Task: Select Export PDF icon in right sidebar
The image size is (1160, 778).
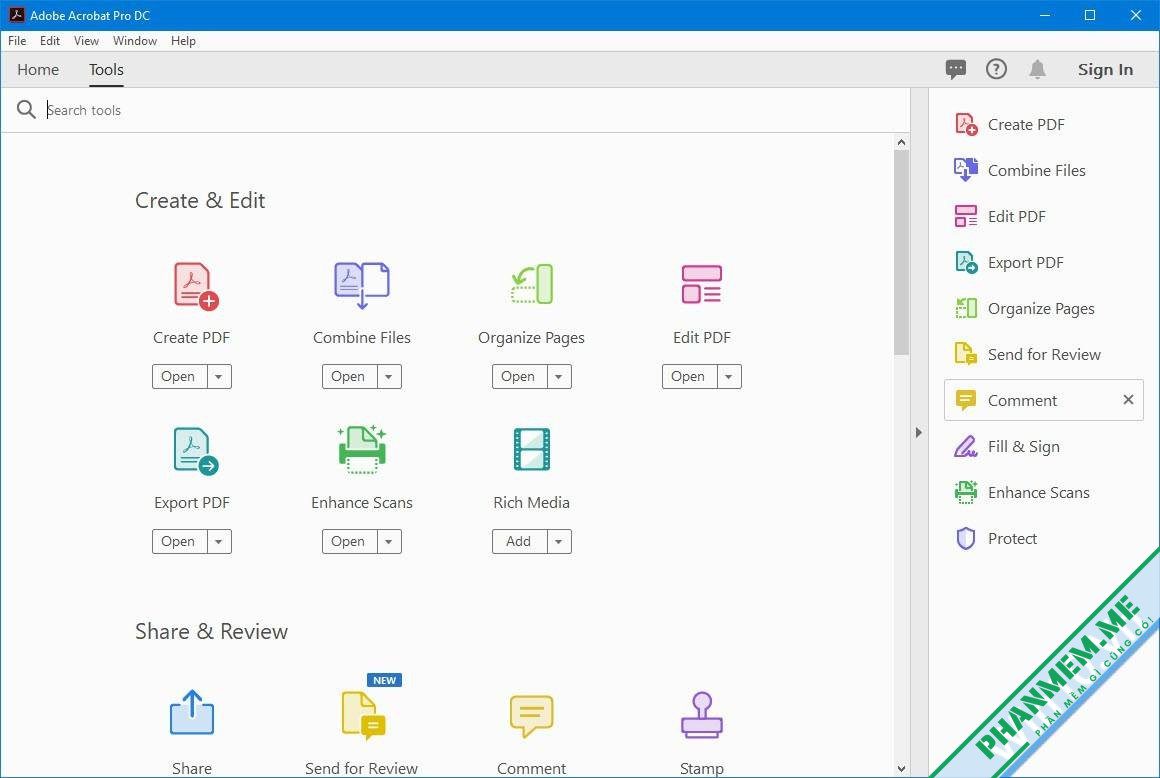Action: click(965, 263)
